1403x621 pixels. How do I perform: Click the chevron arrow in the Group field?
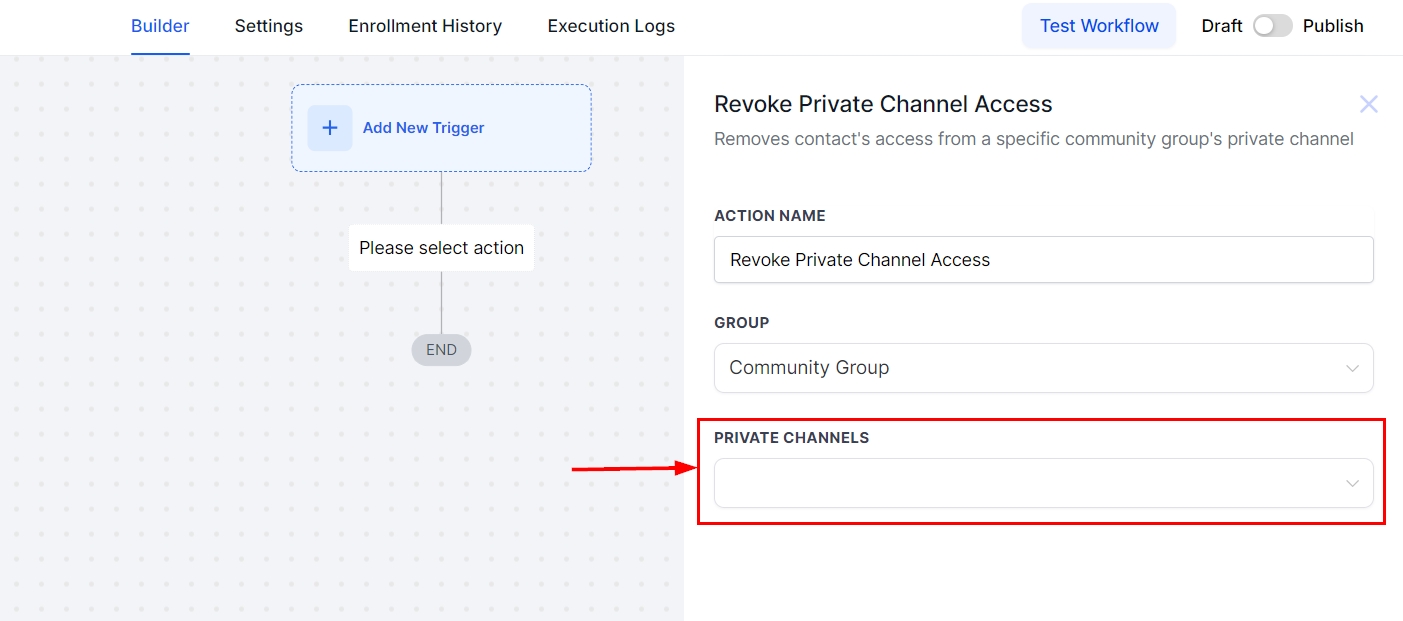click(x=1352, y=368)
